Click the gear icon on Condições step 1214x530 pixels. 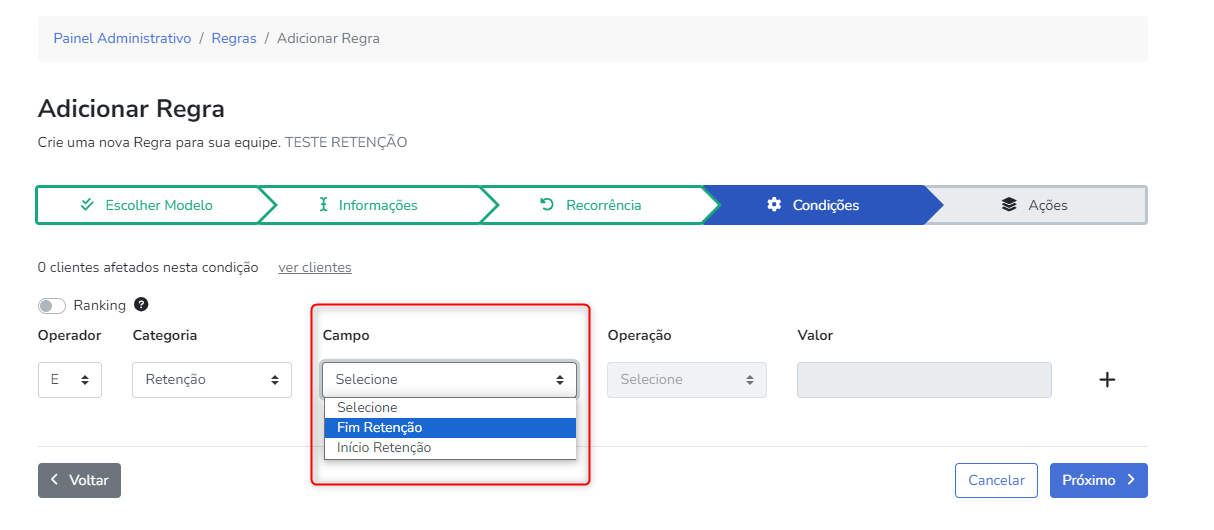(773, 205)
